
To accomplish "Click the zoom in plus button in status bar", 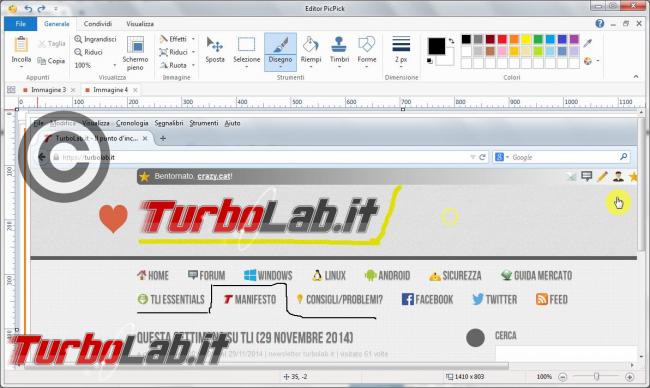I will coord(629,377).
